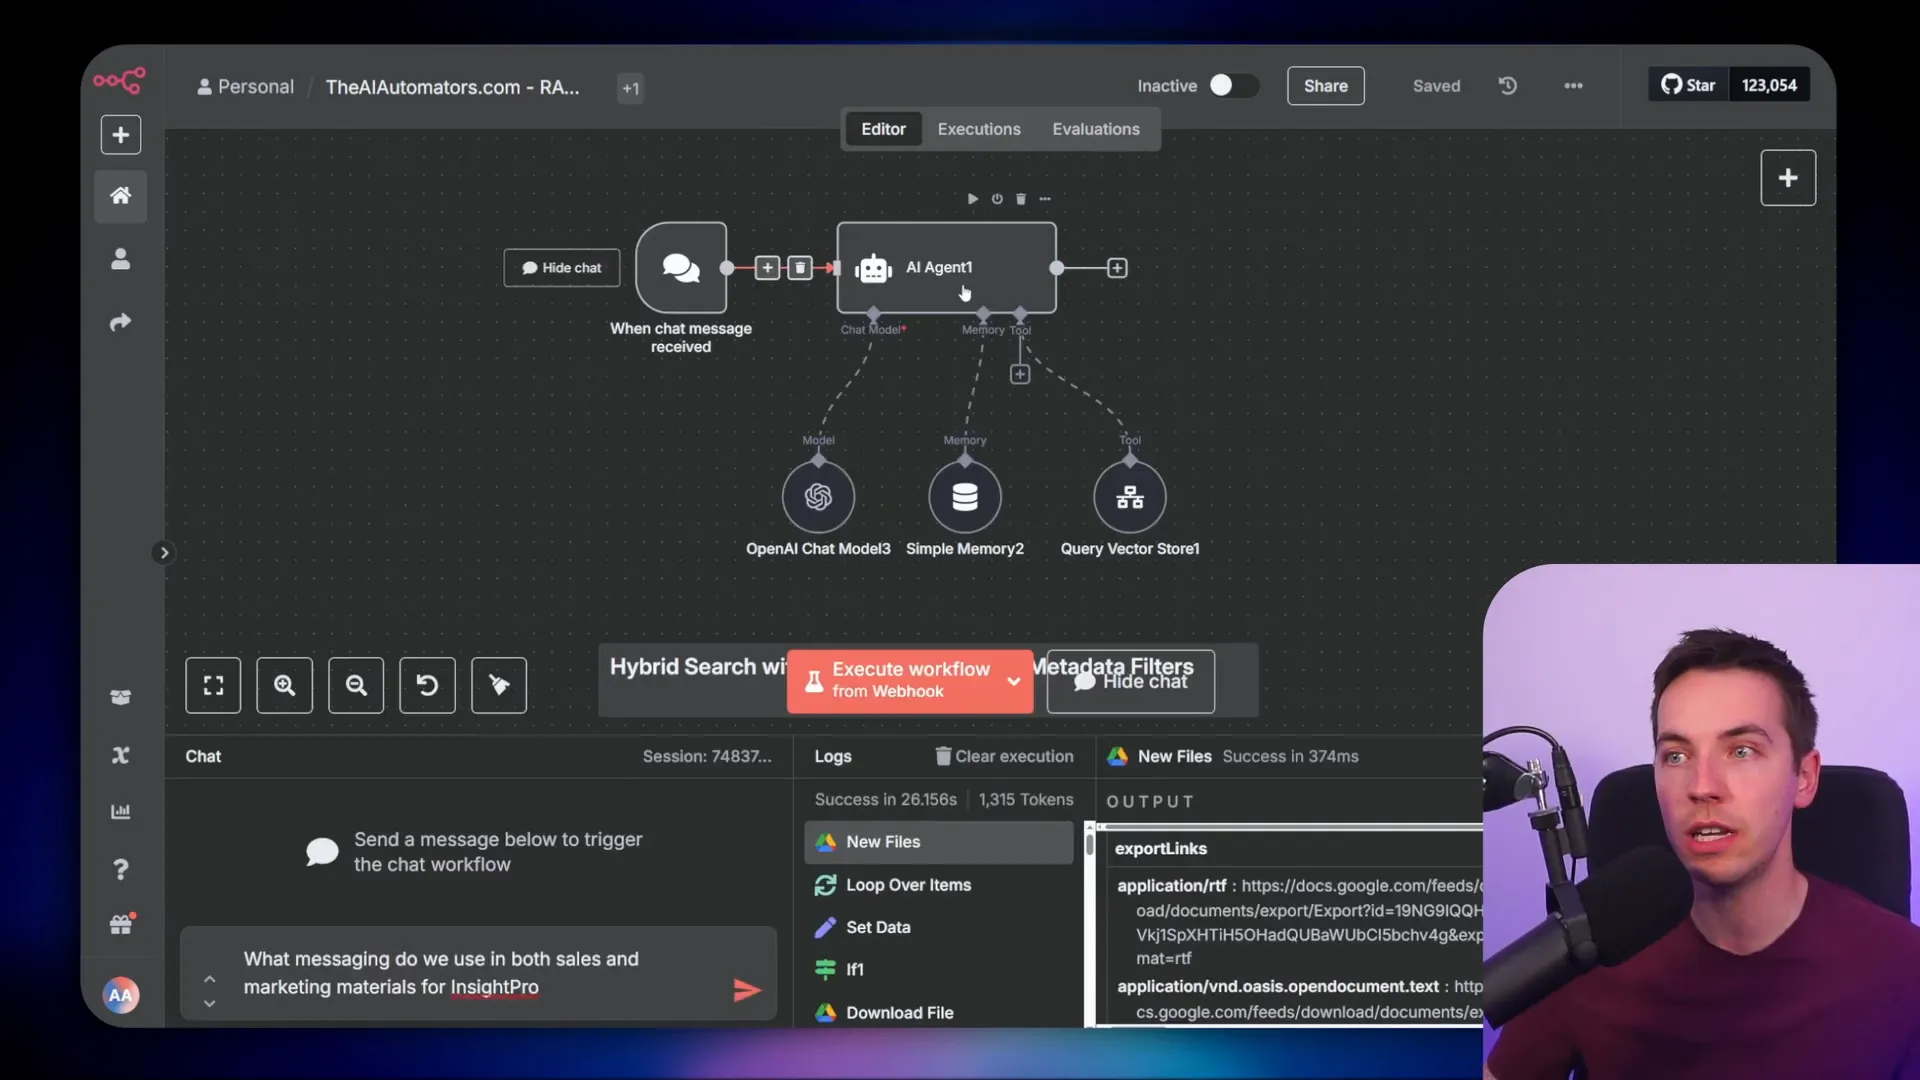The height and width of the screenshot is (1080, 1920).
Task: Open the three-dot workflow options menu
Action: click(x=1573, y=86)
